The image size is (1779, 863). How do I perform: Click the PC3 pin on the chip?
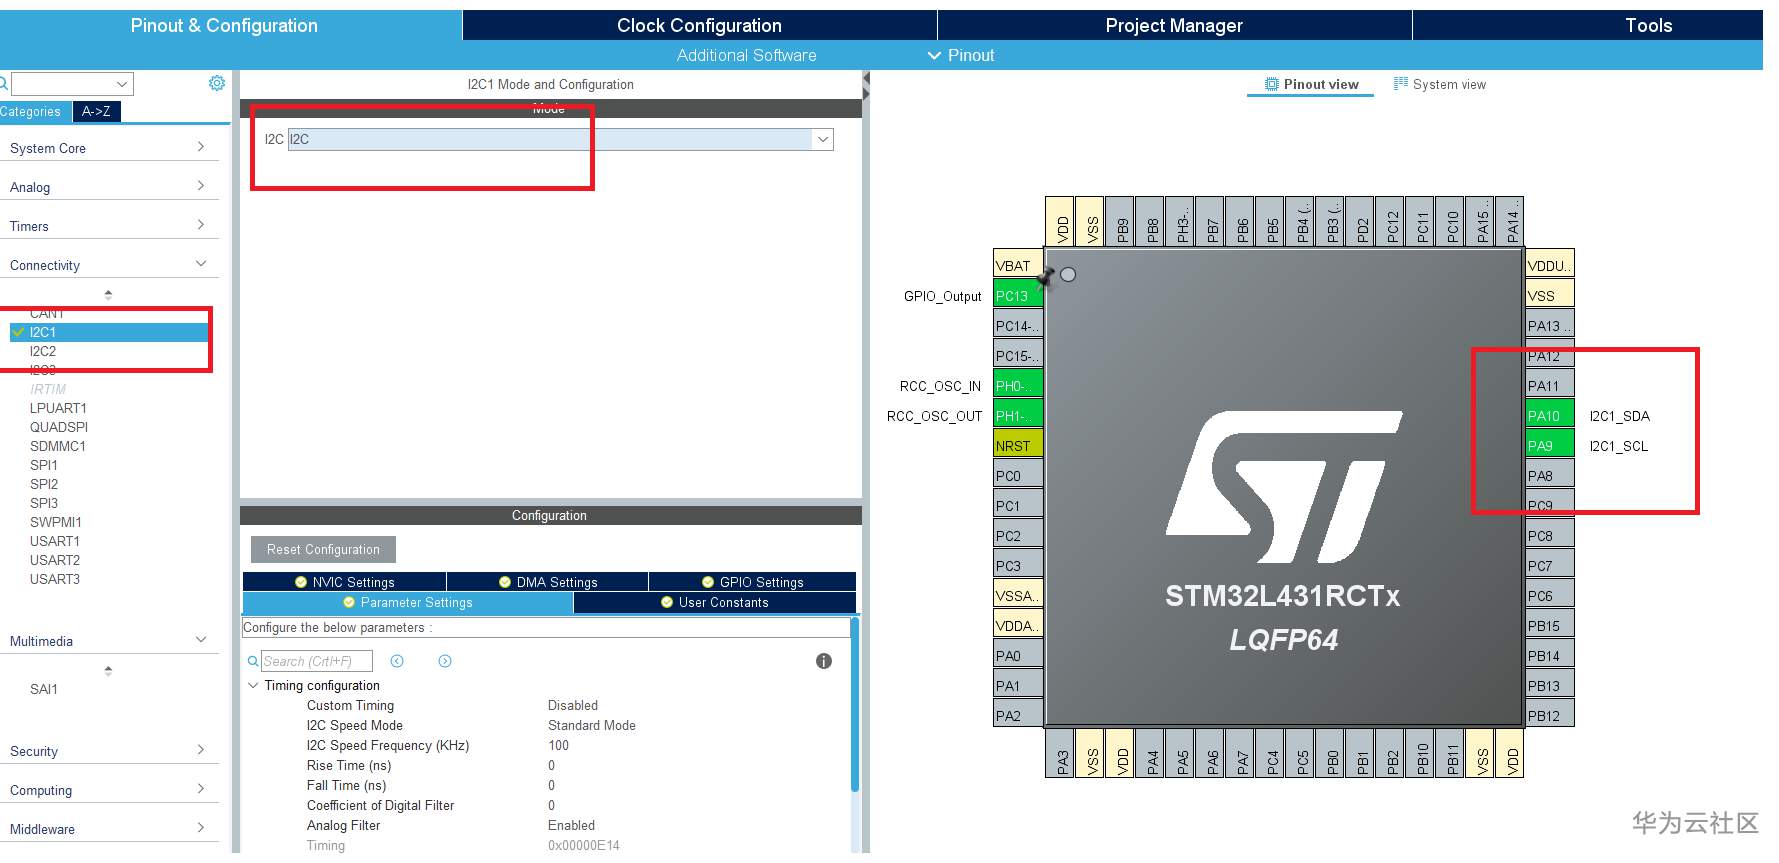tap(1018, 566)
